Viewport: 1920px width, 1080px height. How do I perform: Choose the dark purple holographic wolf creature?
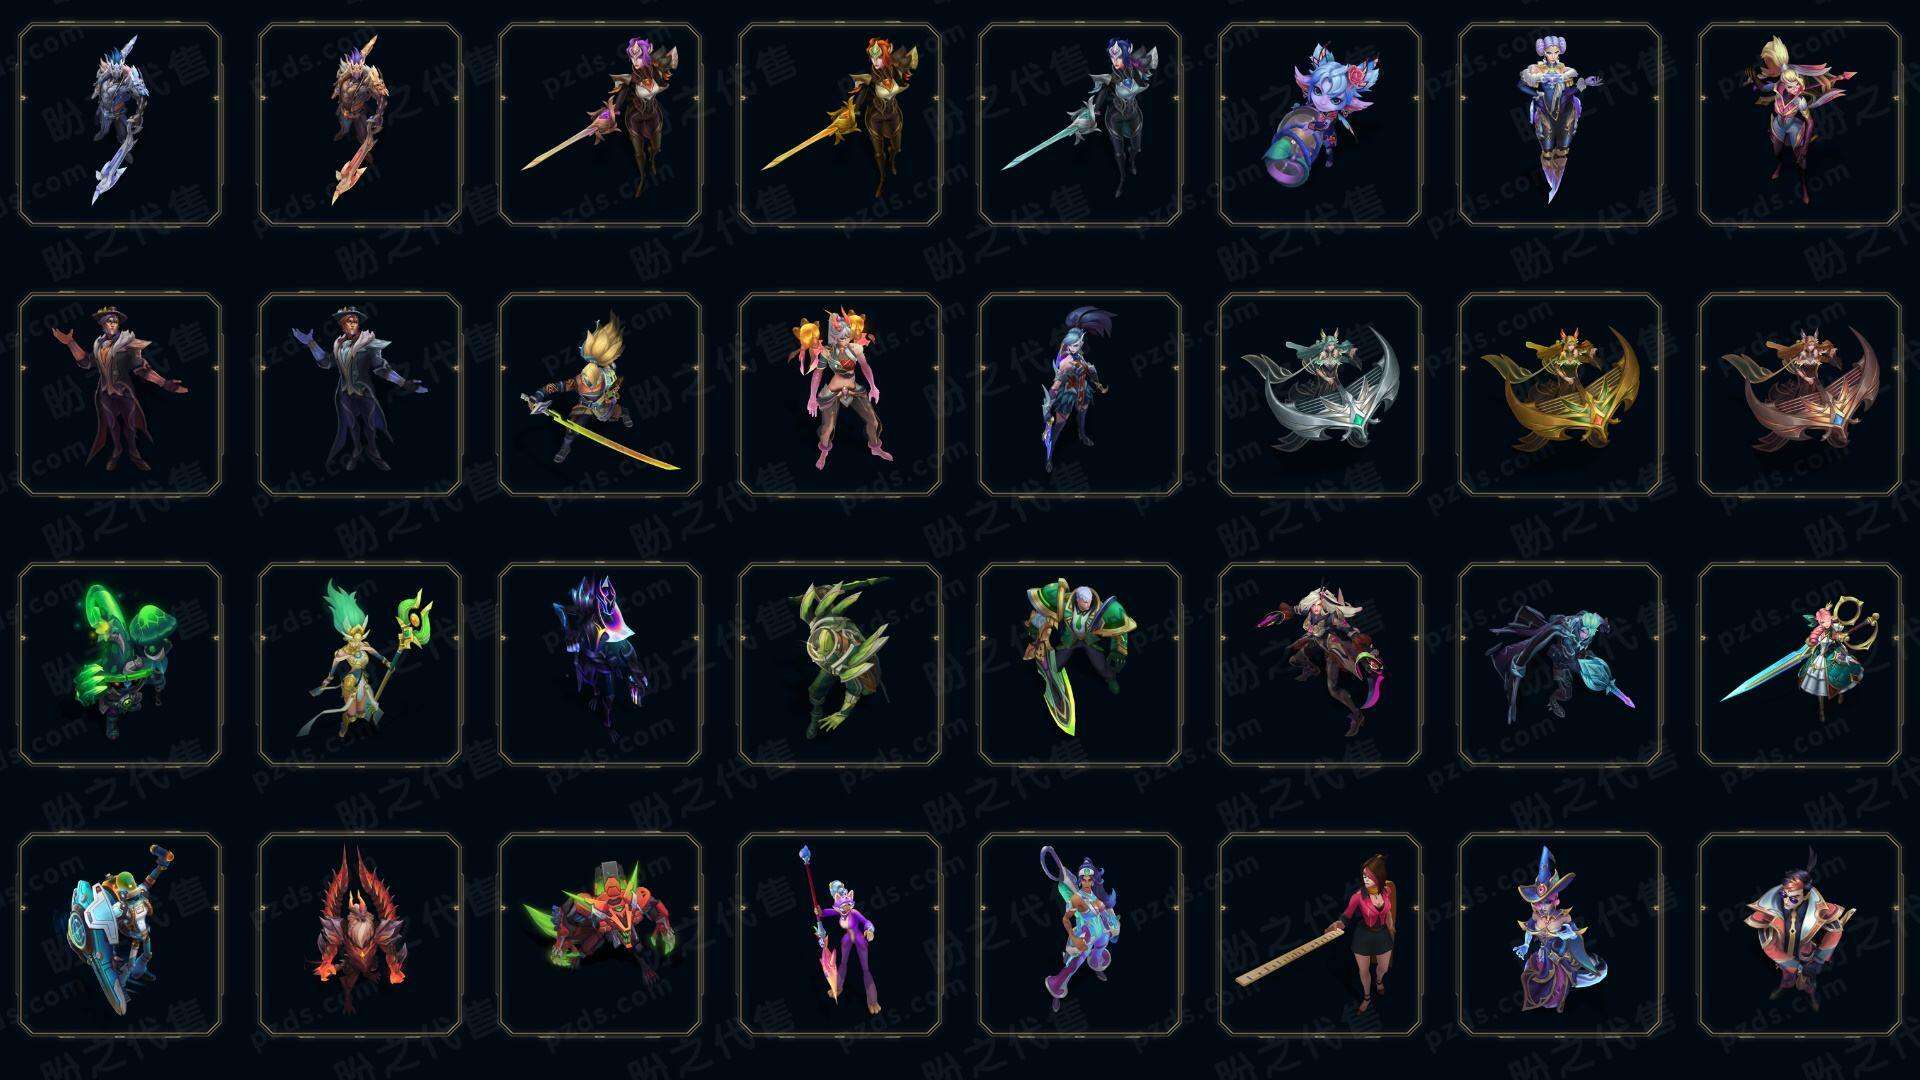tap(600, 665)
